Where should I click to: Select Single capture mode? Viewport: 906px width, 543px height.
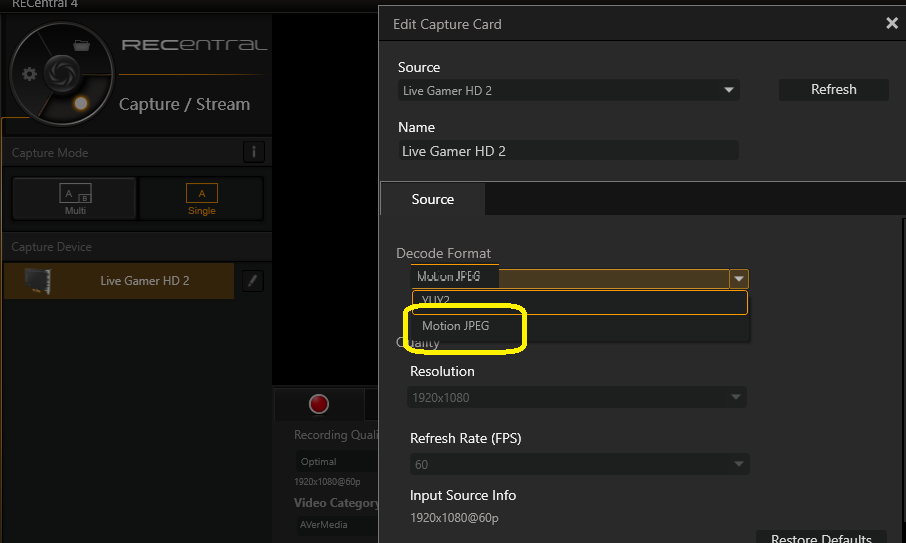[x=202, y=199]
